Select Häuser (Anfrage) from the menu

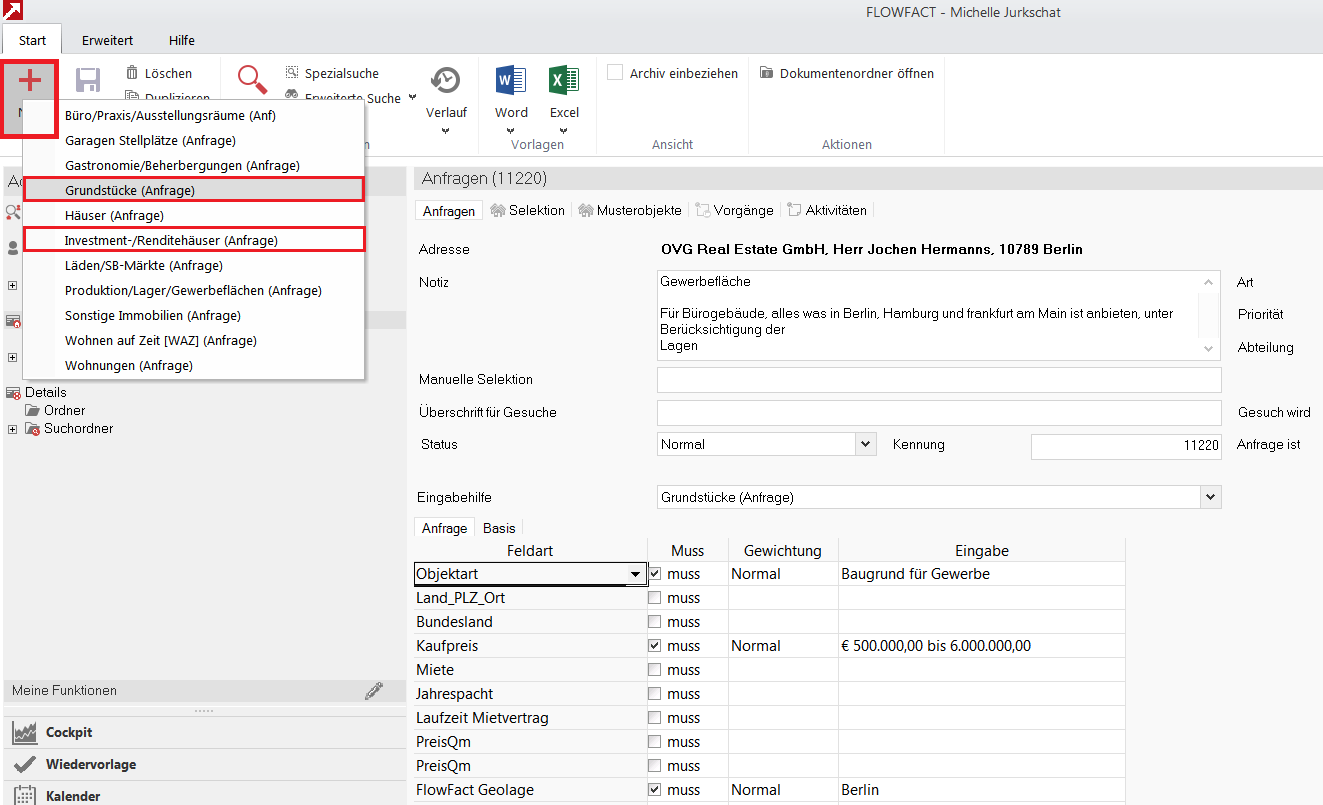pos(114,215)
